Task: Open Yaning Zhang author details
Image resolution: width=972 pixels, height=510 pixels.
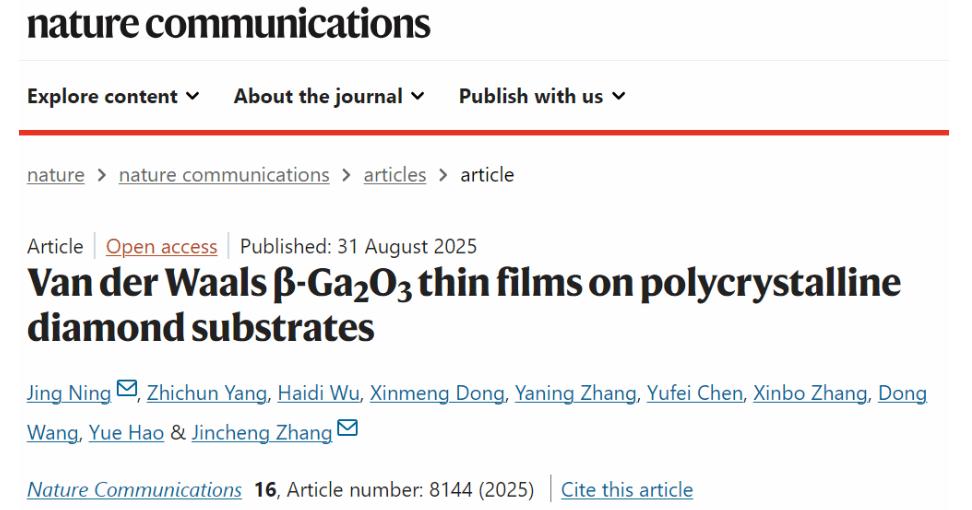Action: coord(575,394)
